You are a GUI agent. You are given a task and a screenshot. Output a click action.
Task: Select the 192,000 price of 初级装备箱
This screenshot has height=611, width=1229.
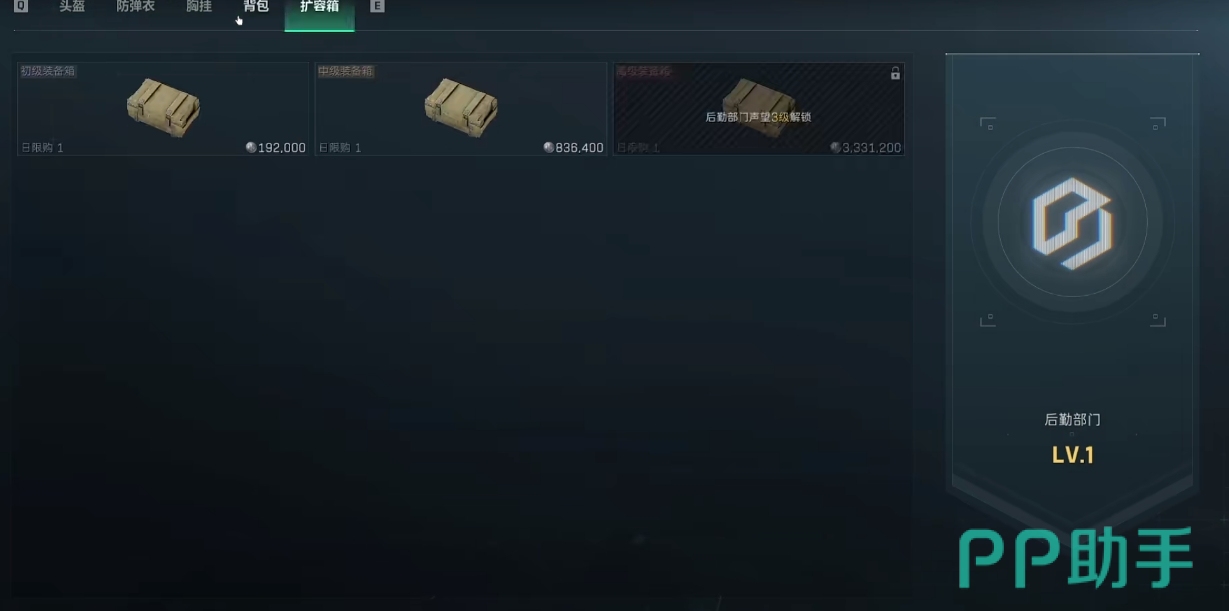point(282,148)
